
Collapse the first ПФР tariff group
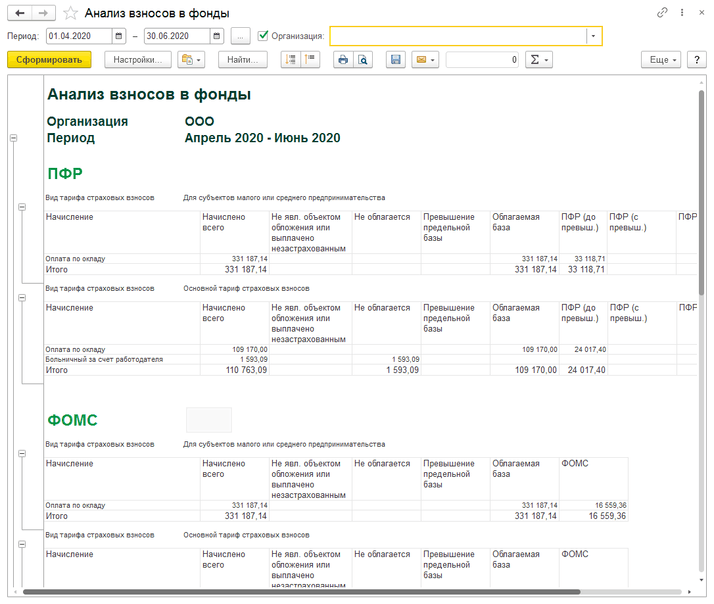(x=22, y=207)
